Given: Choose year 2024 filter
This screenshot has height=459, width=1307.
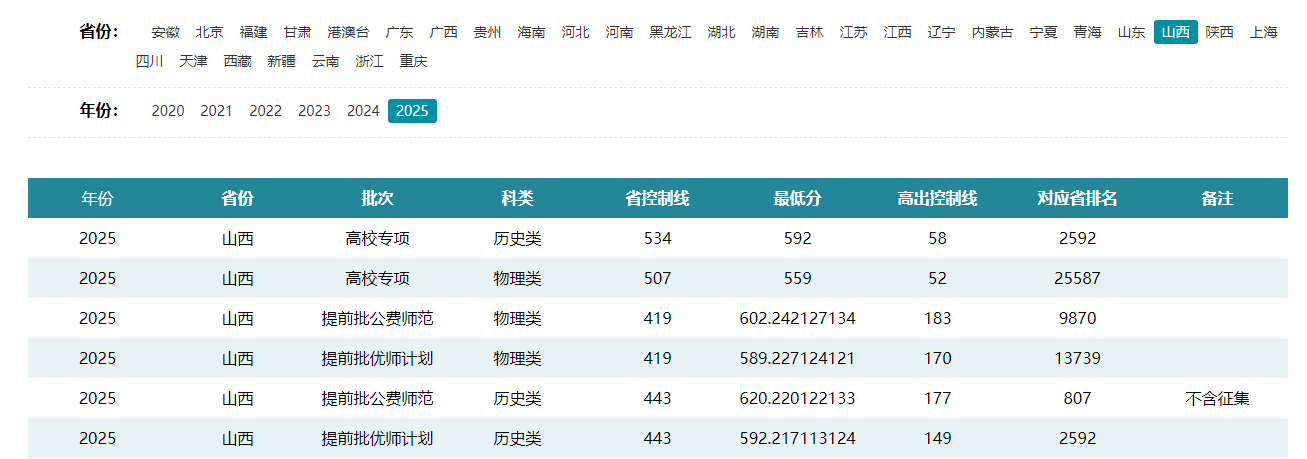Looking at the screenshot, I should (x=363, y=111).
